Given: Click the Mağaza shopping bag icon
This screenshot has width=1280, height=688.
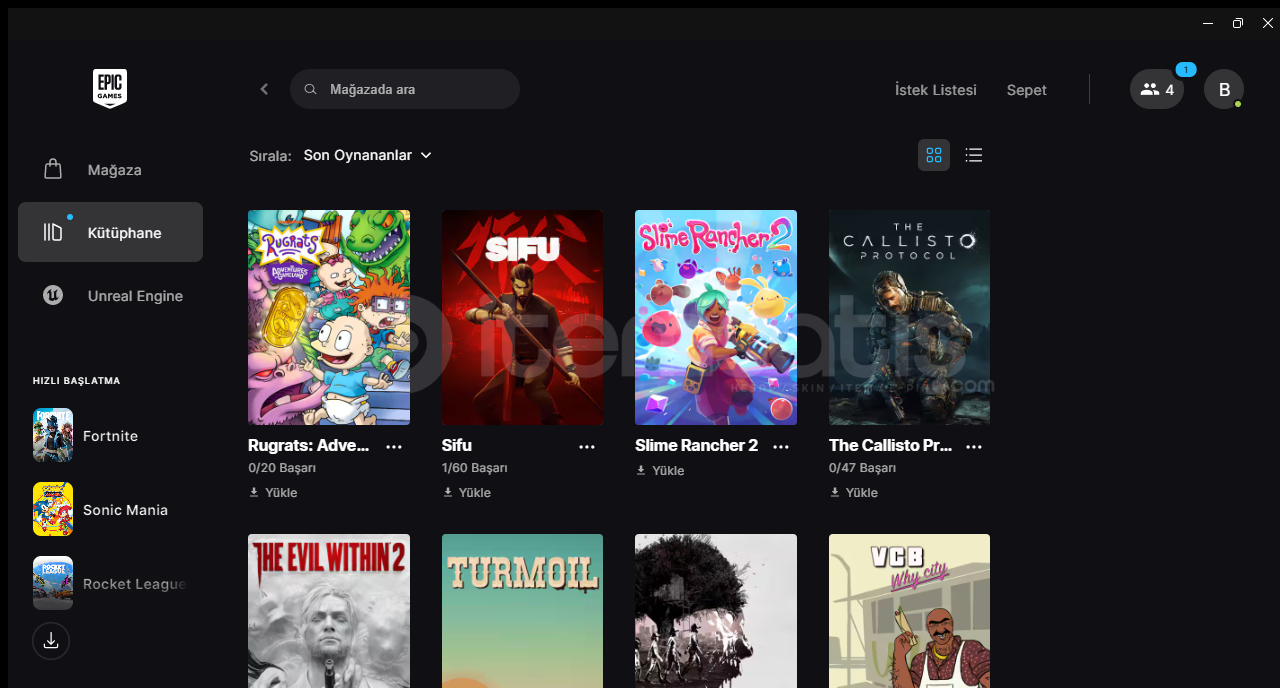Looking at the screenshot, I should 53,169.
